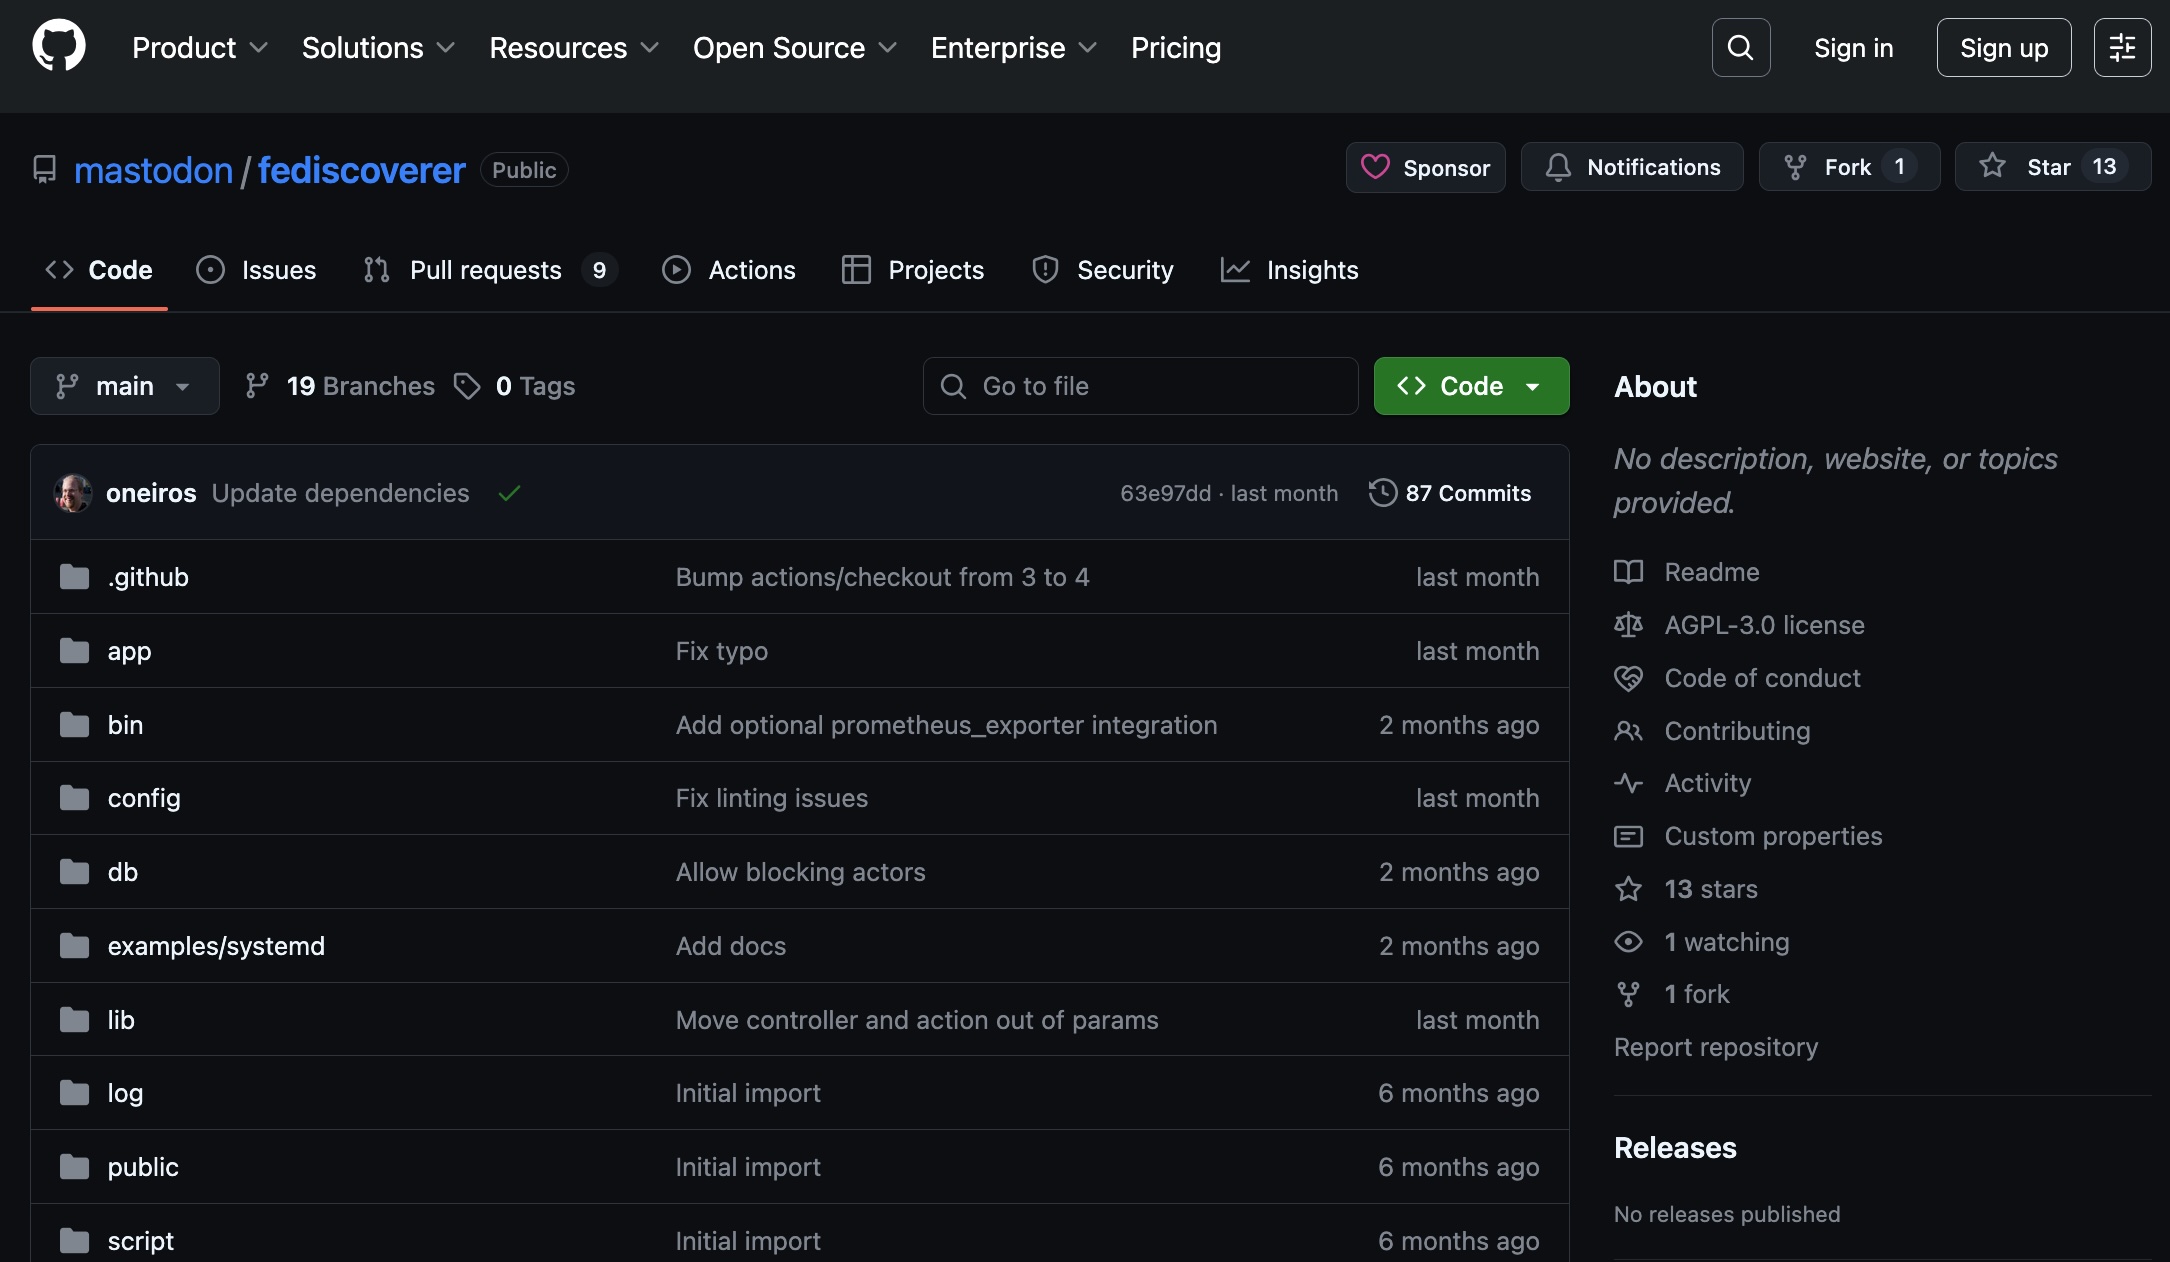Open the Releases heading link

(x=1676, y=1148)
